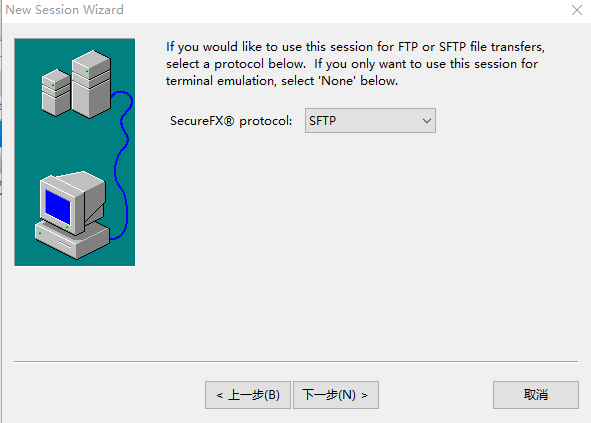
Task: Click the desktop computer monitor icon
Action: [72, 202]
